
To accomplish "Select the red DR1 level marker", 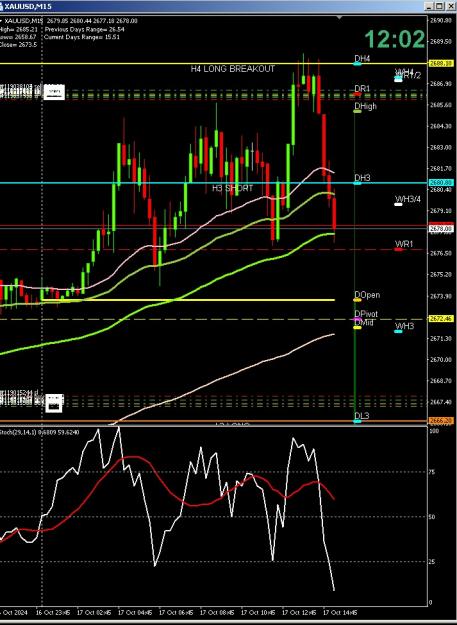I will [x=357, y=94].
